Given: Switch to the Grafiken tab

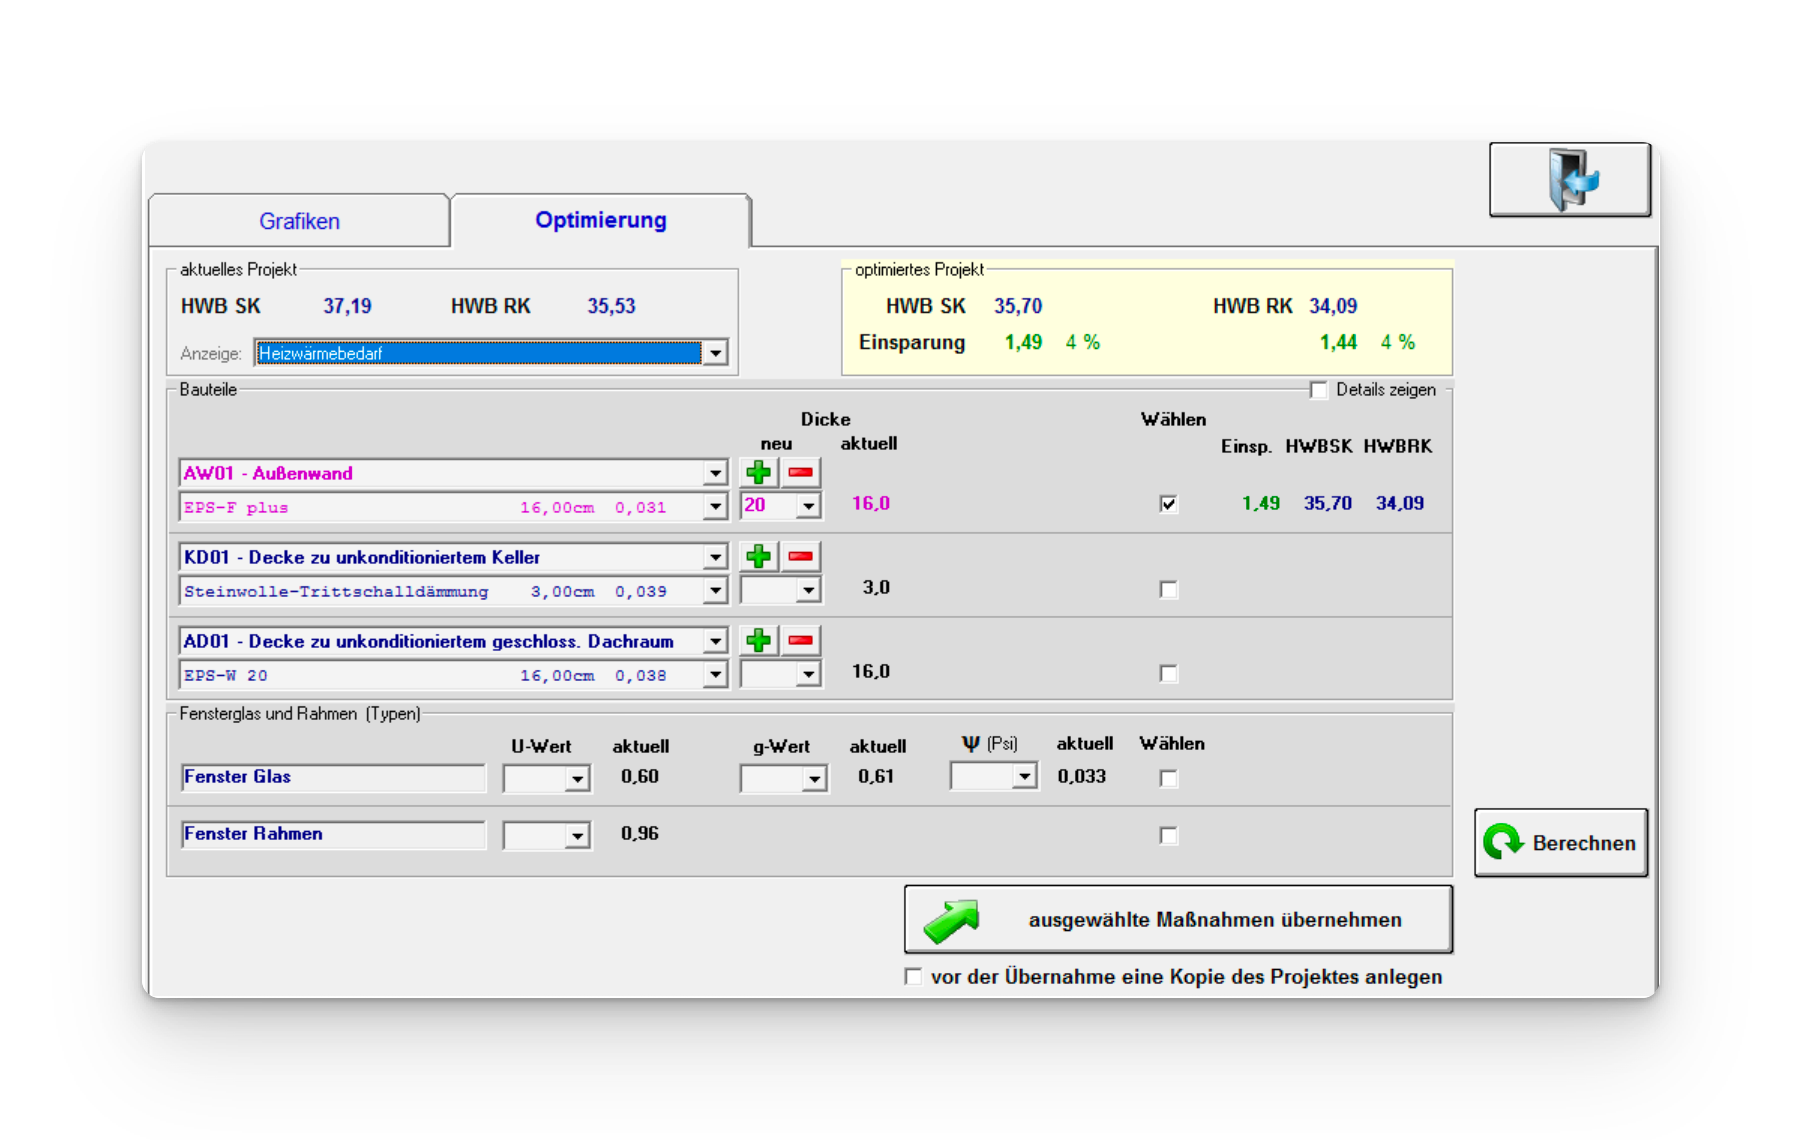Looking at the screenshot, I should [299, 221].
